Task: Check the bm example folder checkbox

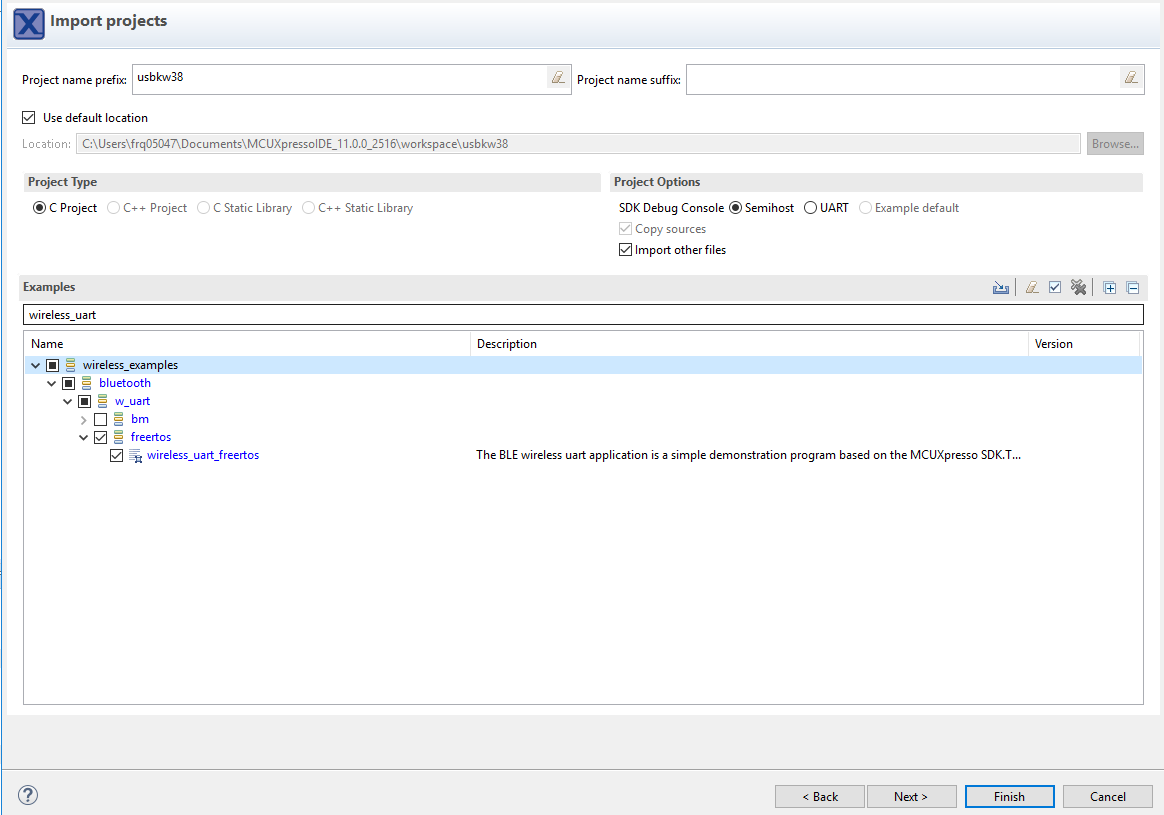Action: coord(100,419)
